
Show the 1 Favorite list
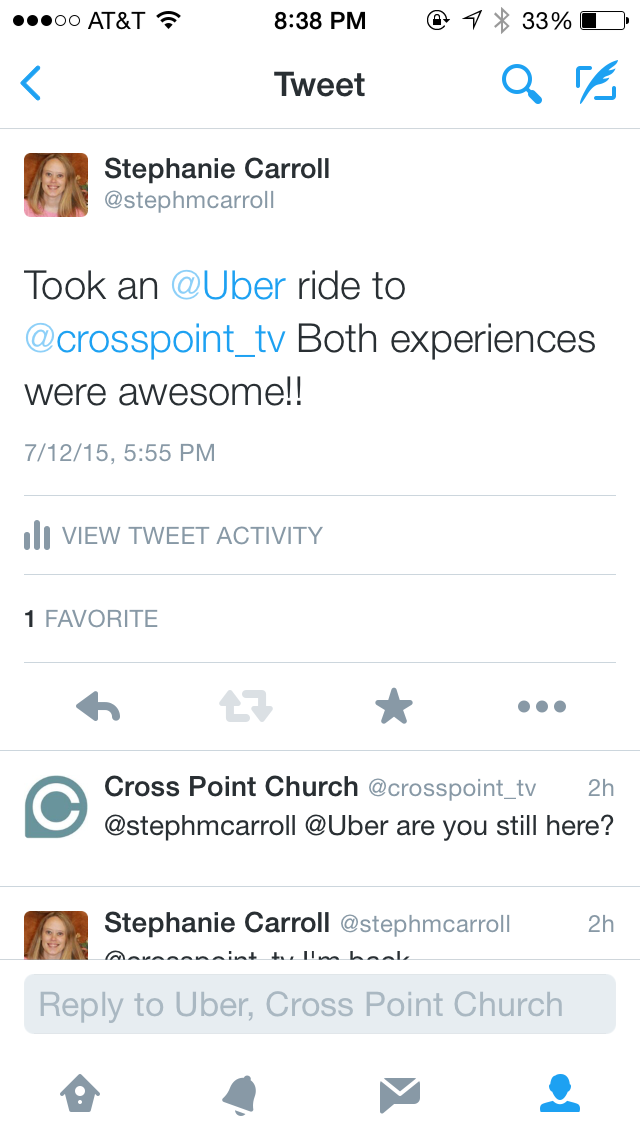[91, 619]
